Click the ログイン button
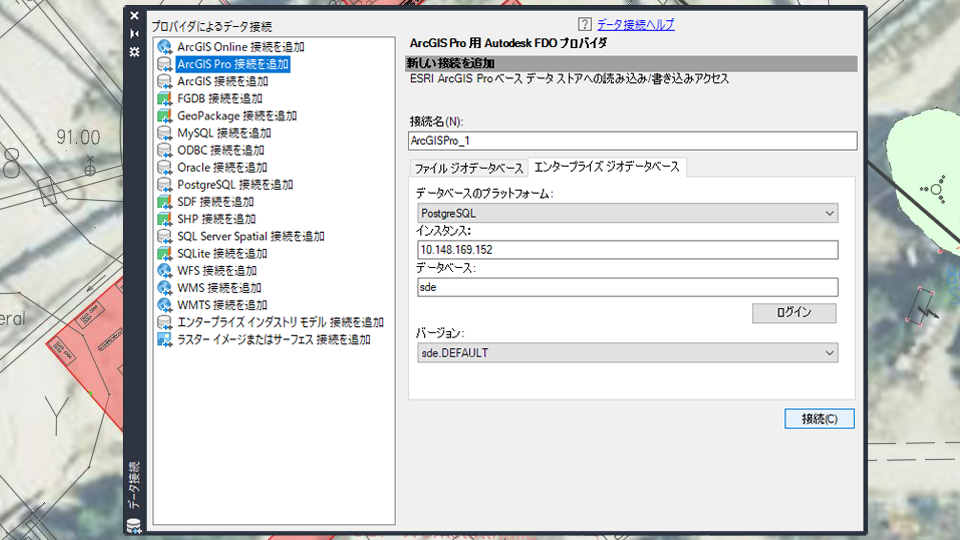Viewport: 960px width, 540px height. [x=794, y=313]
